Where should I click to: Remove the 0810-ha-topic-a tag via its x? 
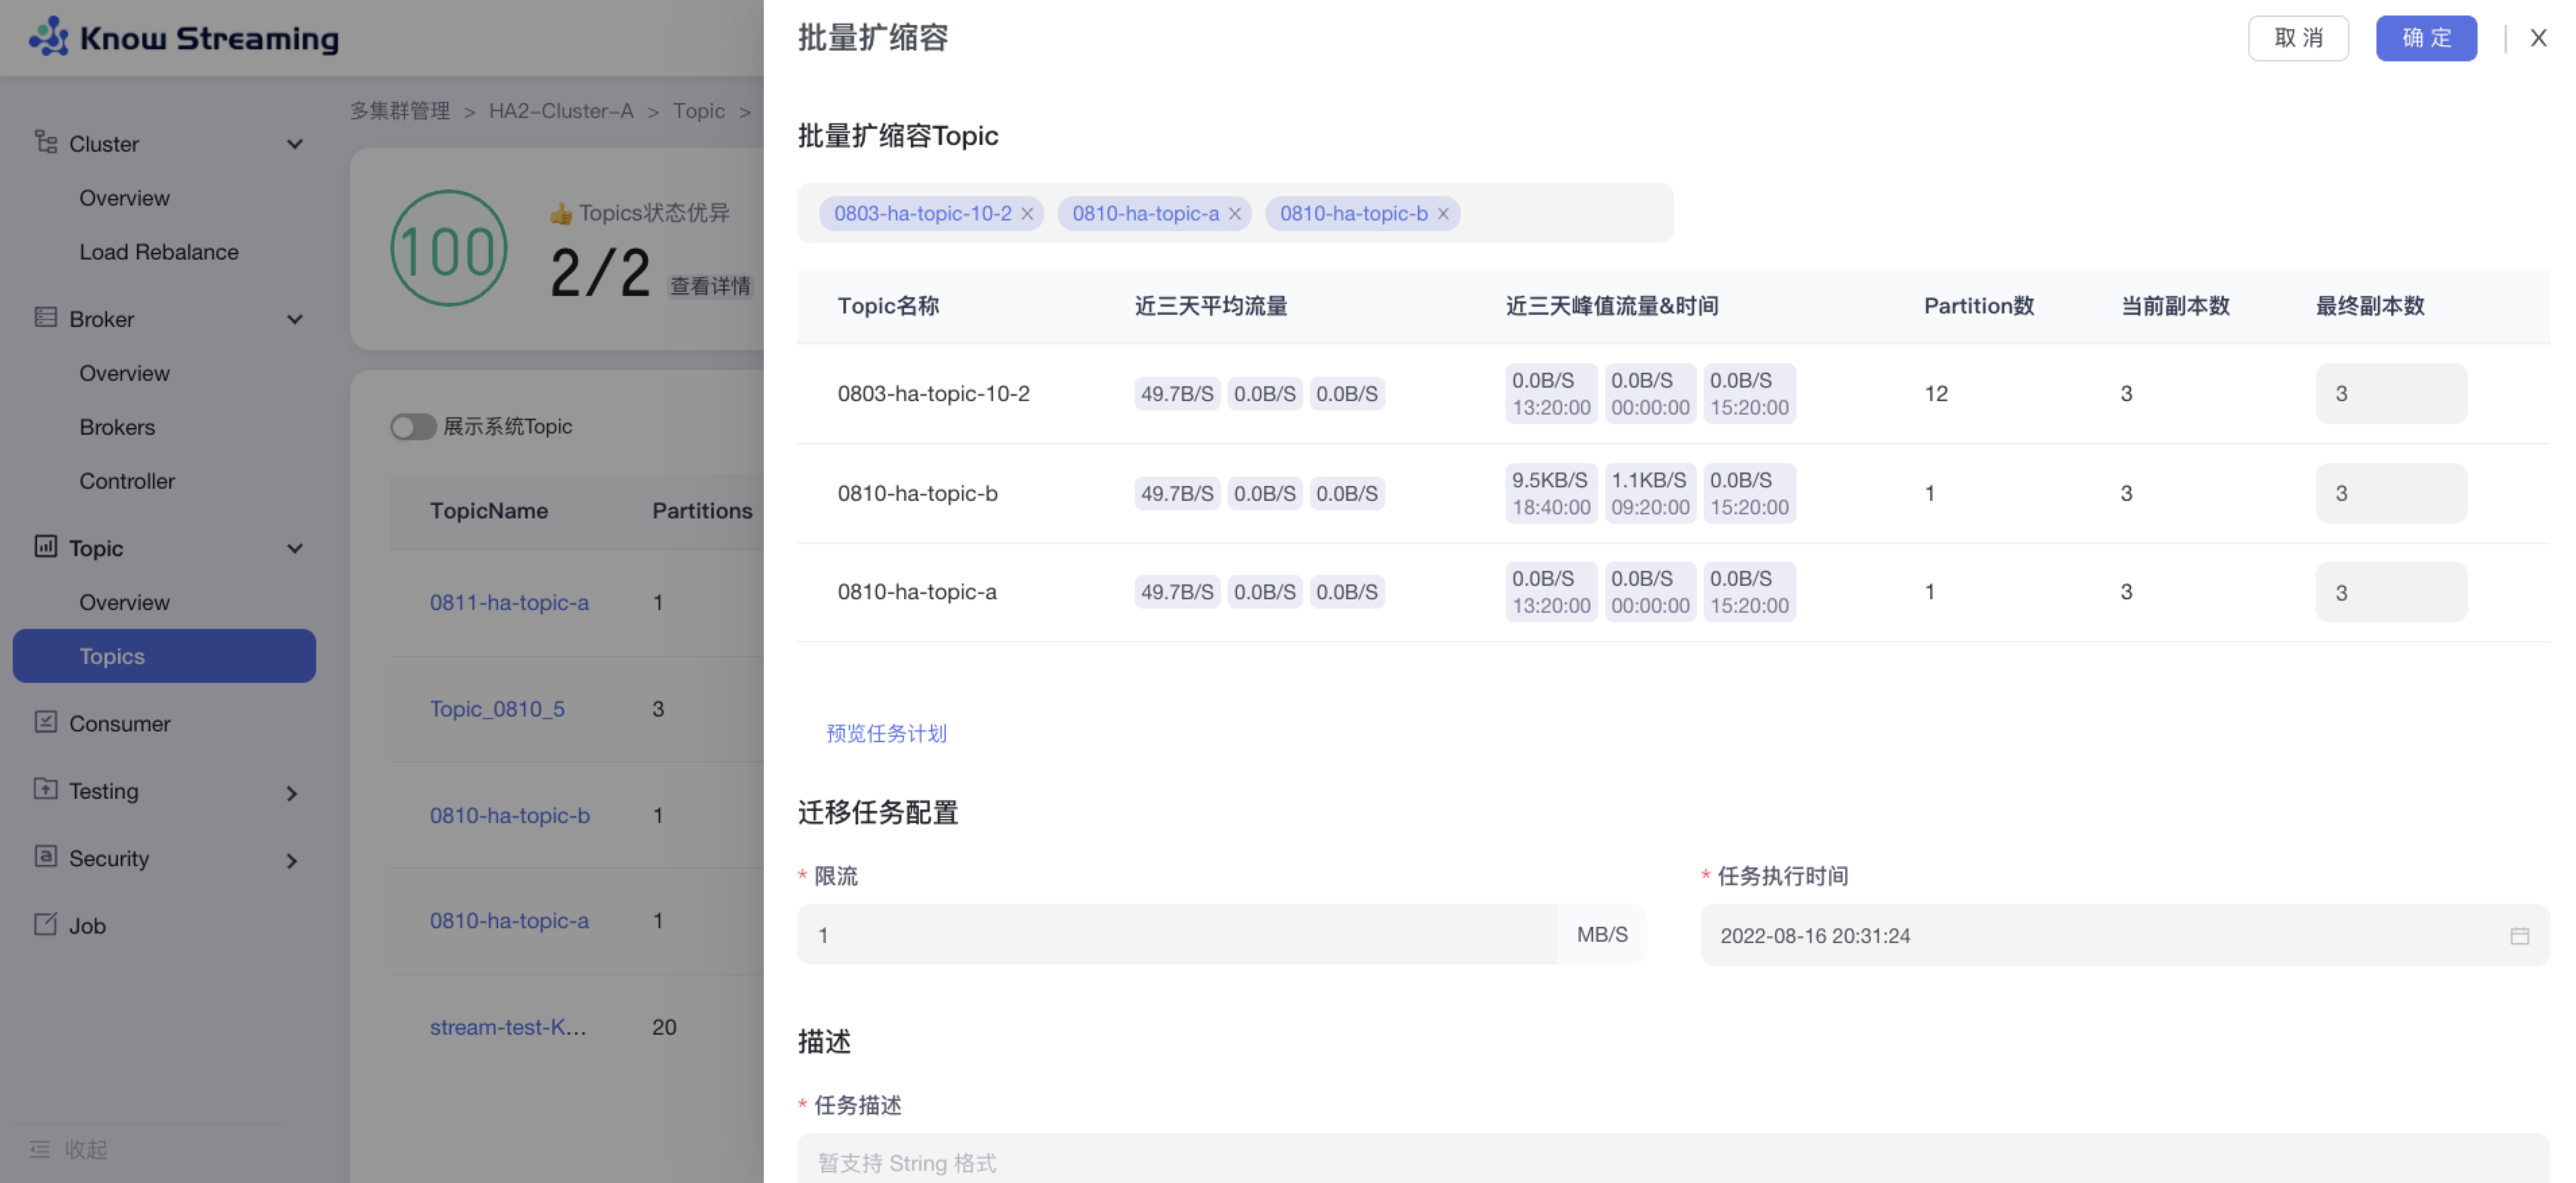[1235, 214]
